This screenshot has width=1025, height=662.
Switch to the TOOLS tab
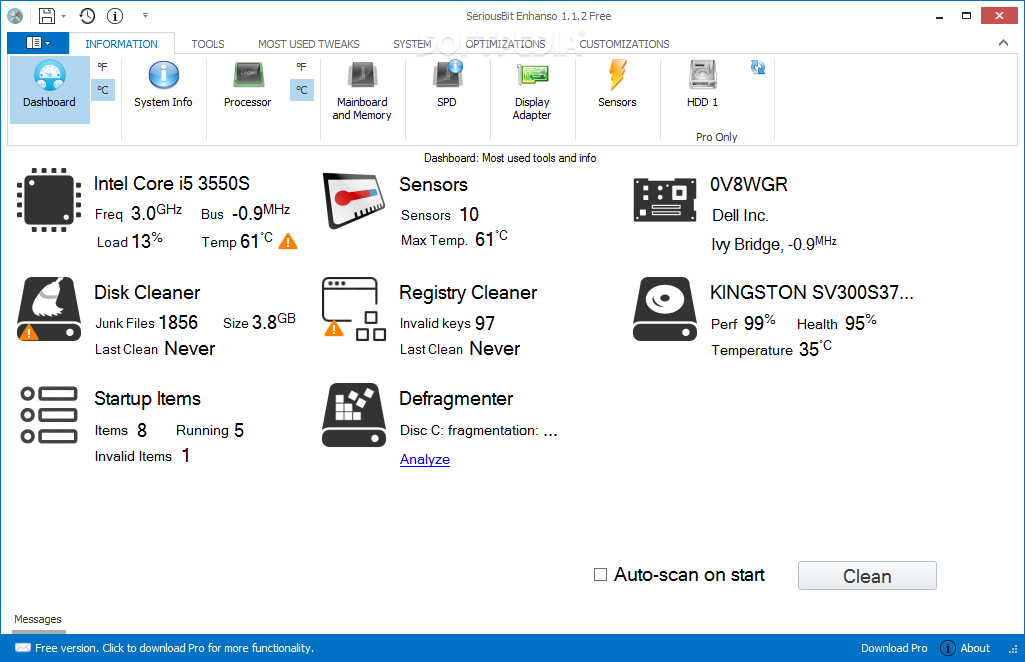pyautogui.click(x=208, y=44)
